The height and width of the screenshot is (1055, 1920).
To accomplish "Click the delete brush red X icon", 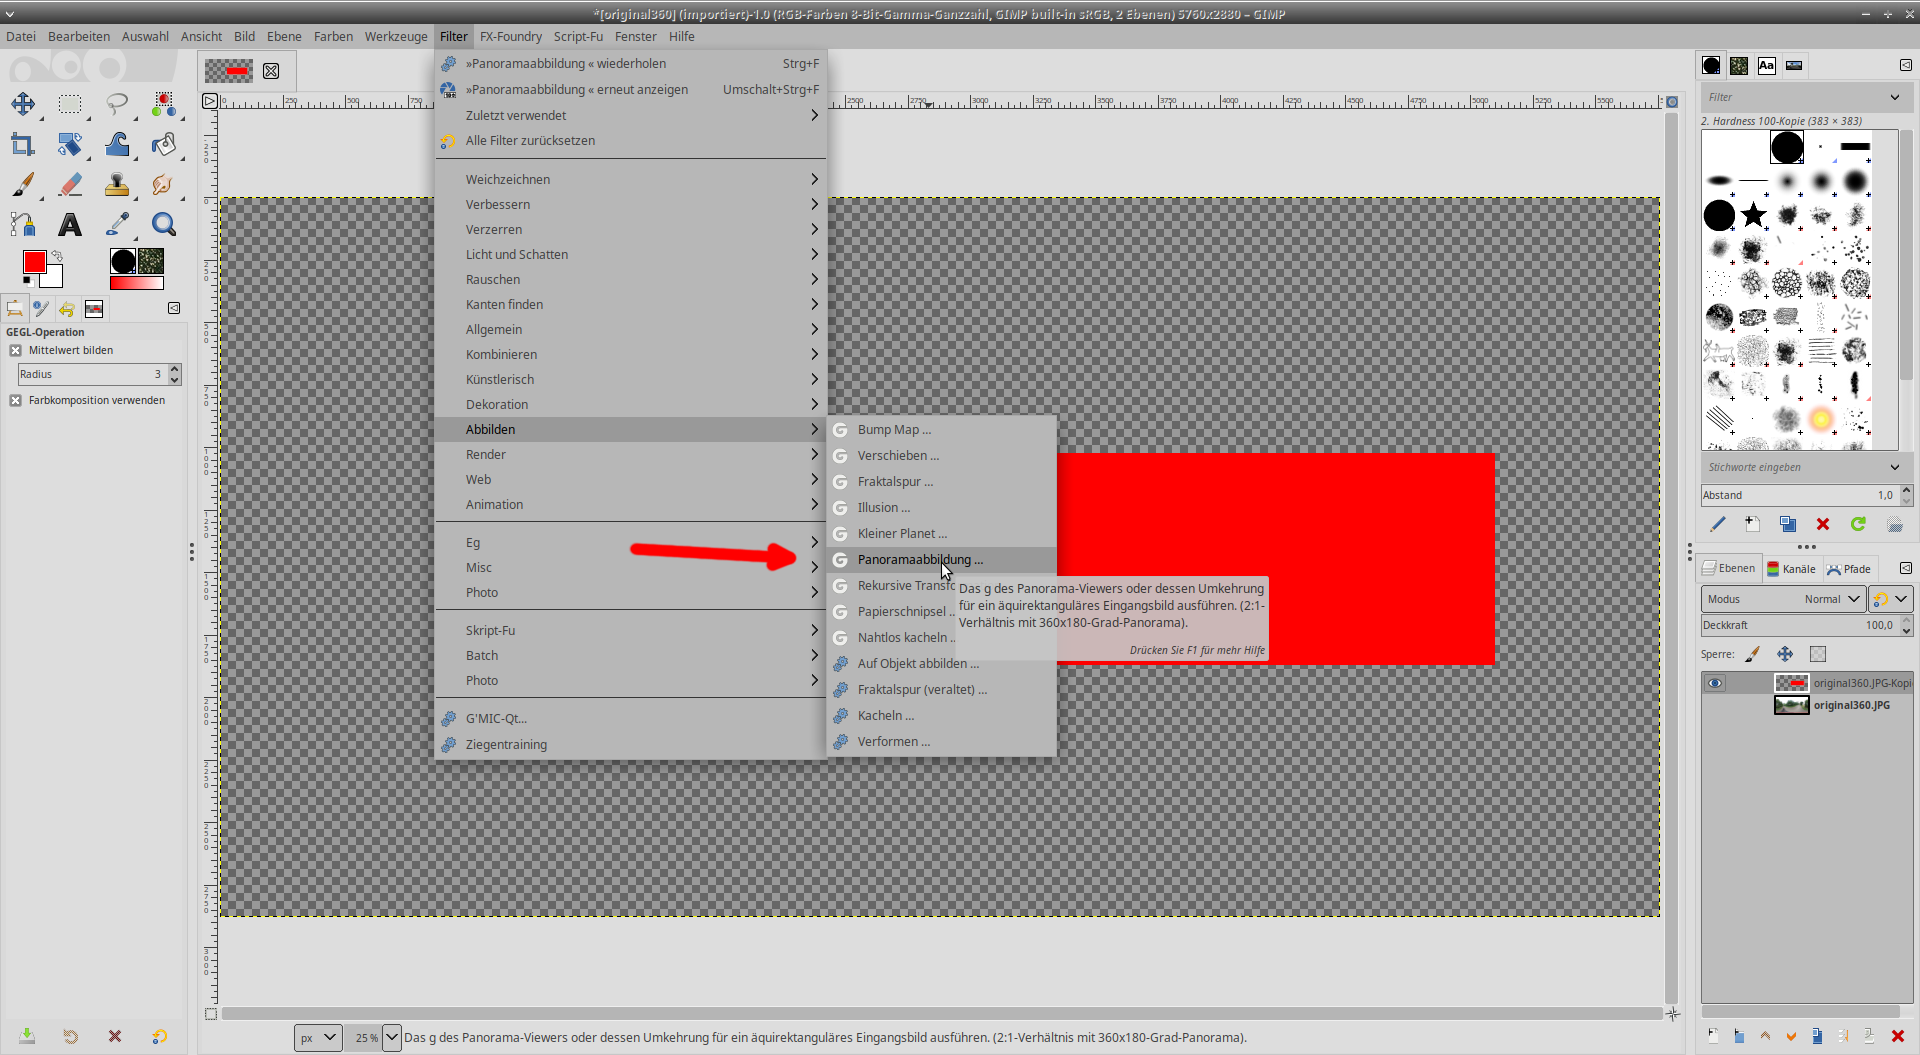I will pos(1823,524).
